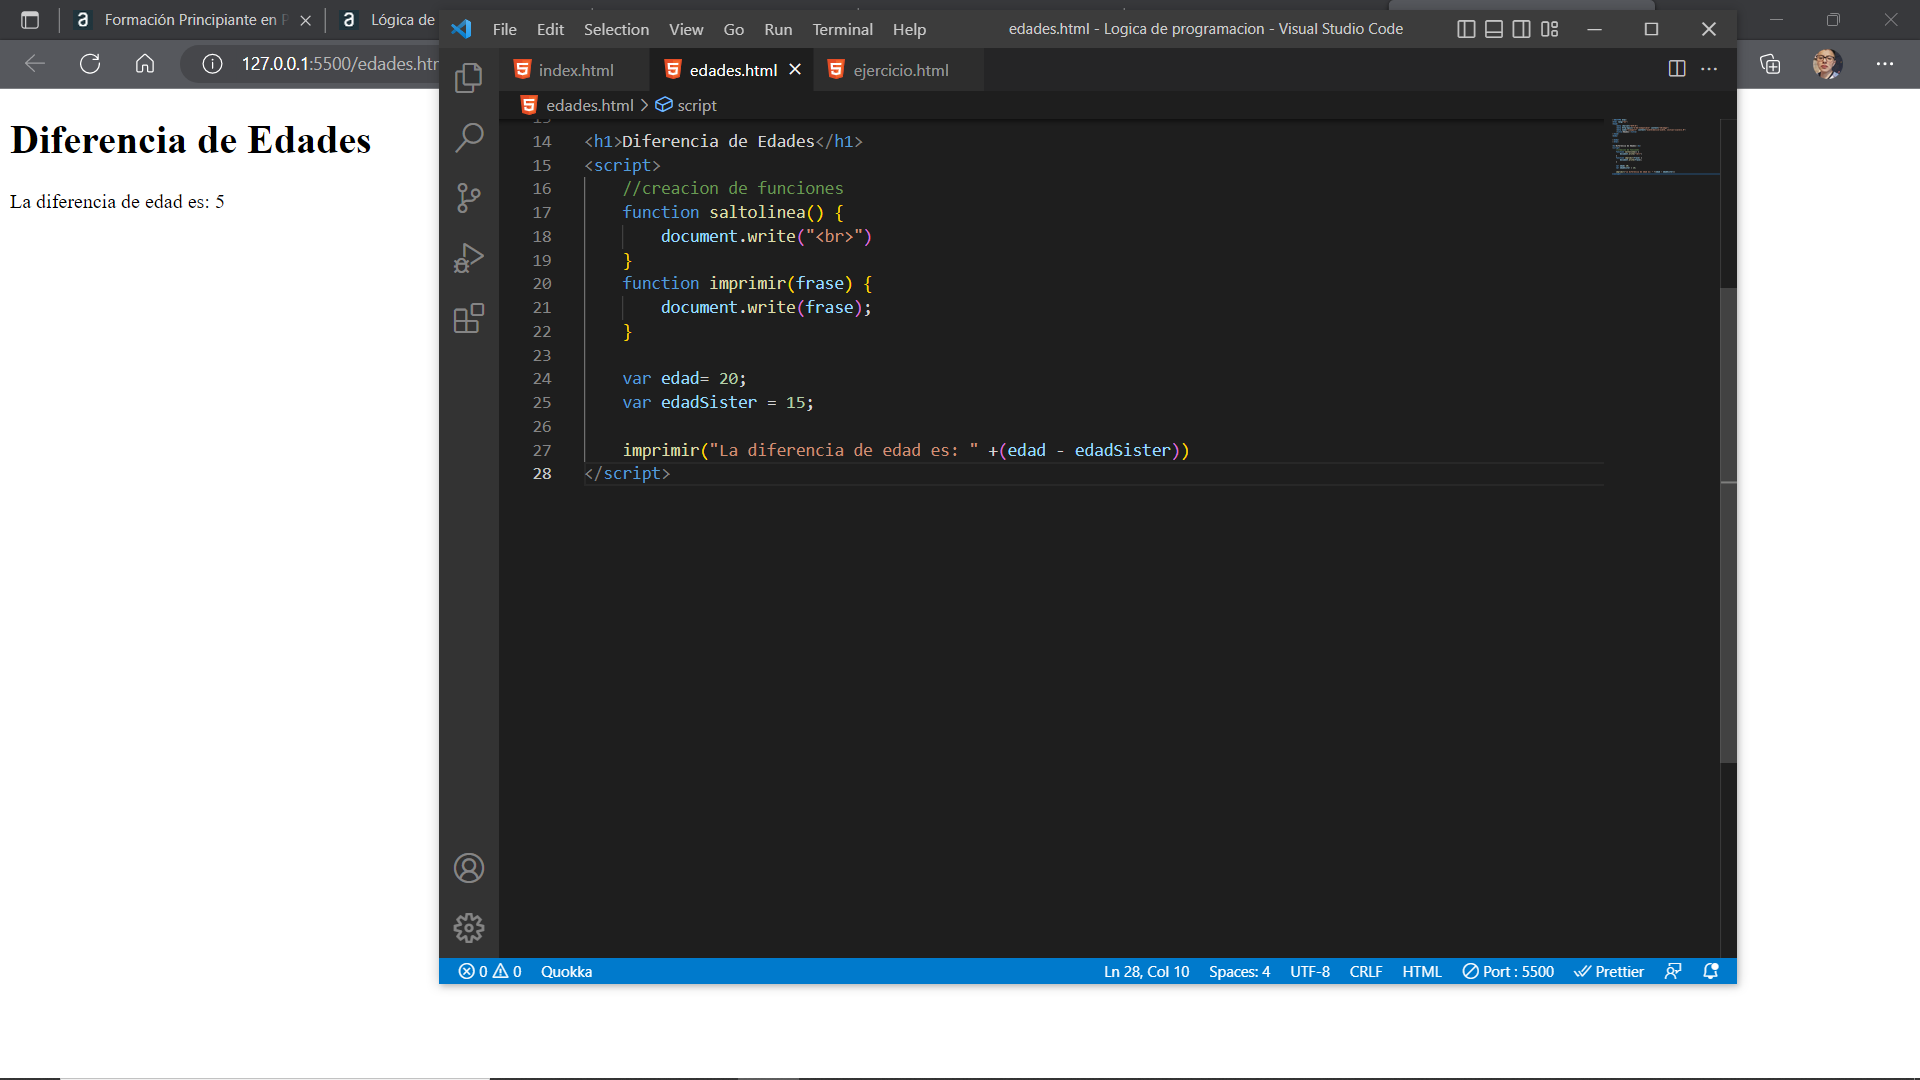The height and width of the screenshot is (1080, 1920).
Task: Toggle the secondary side bar layout icon
Action: (1521, 29)
